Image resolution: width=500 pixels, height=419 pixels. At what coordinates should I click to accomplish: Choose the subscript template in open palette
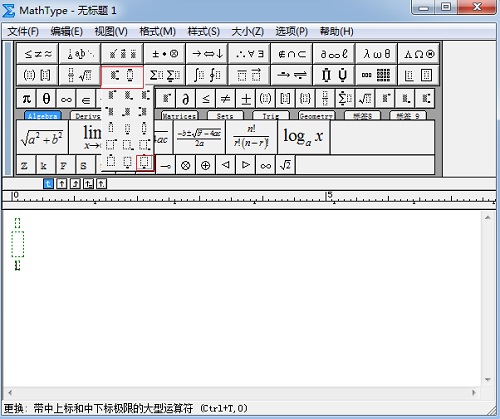(128, 95)
